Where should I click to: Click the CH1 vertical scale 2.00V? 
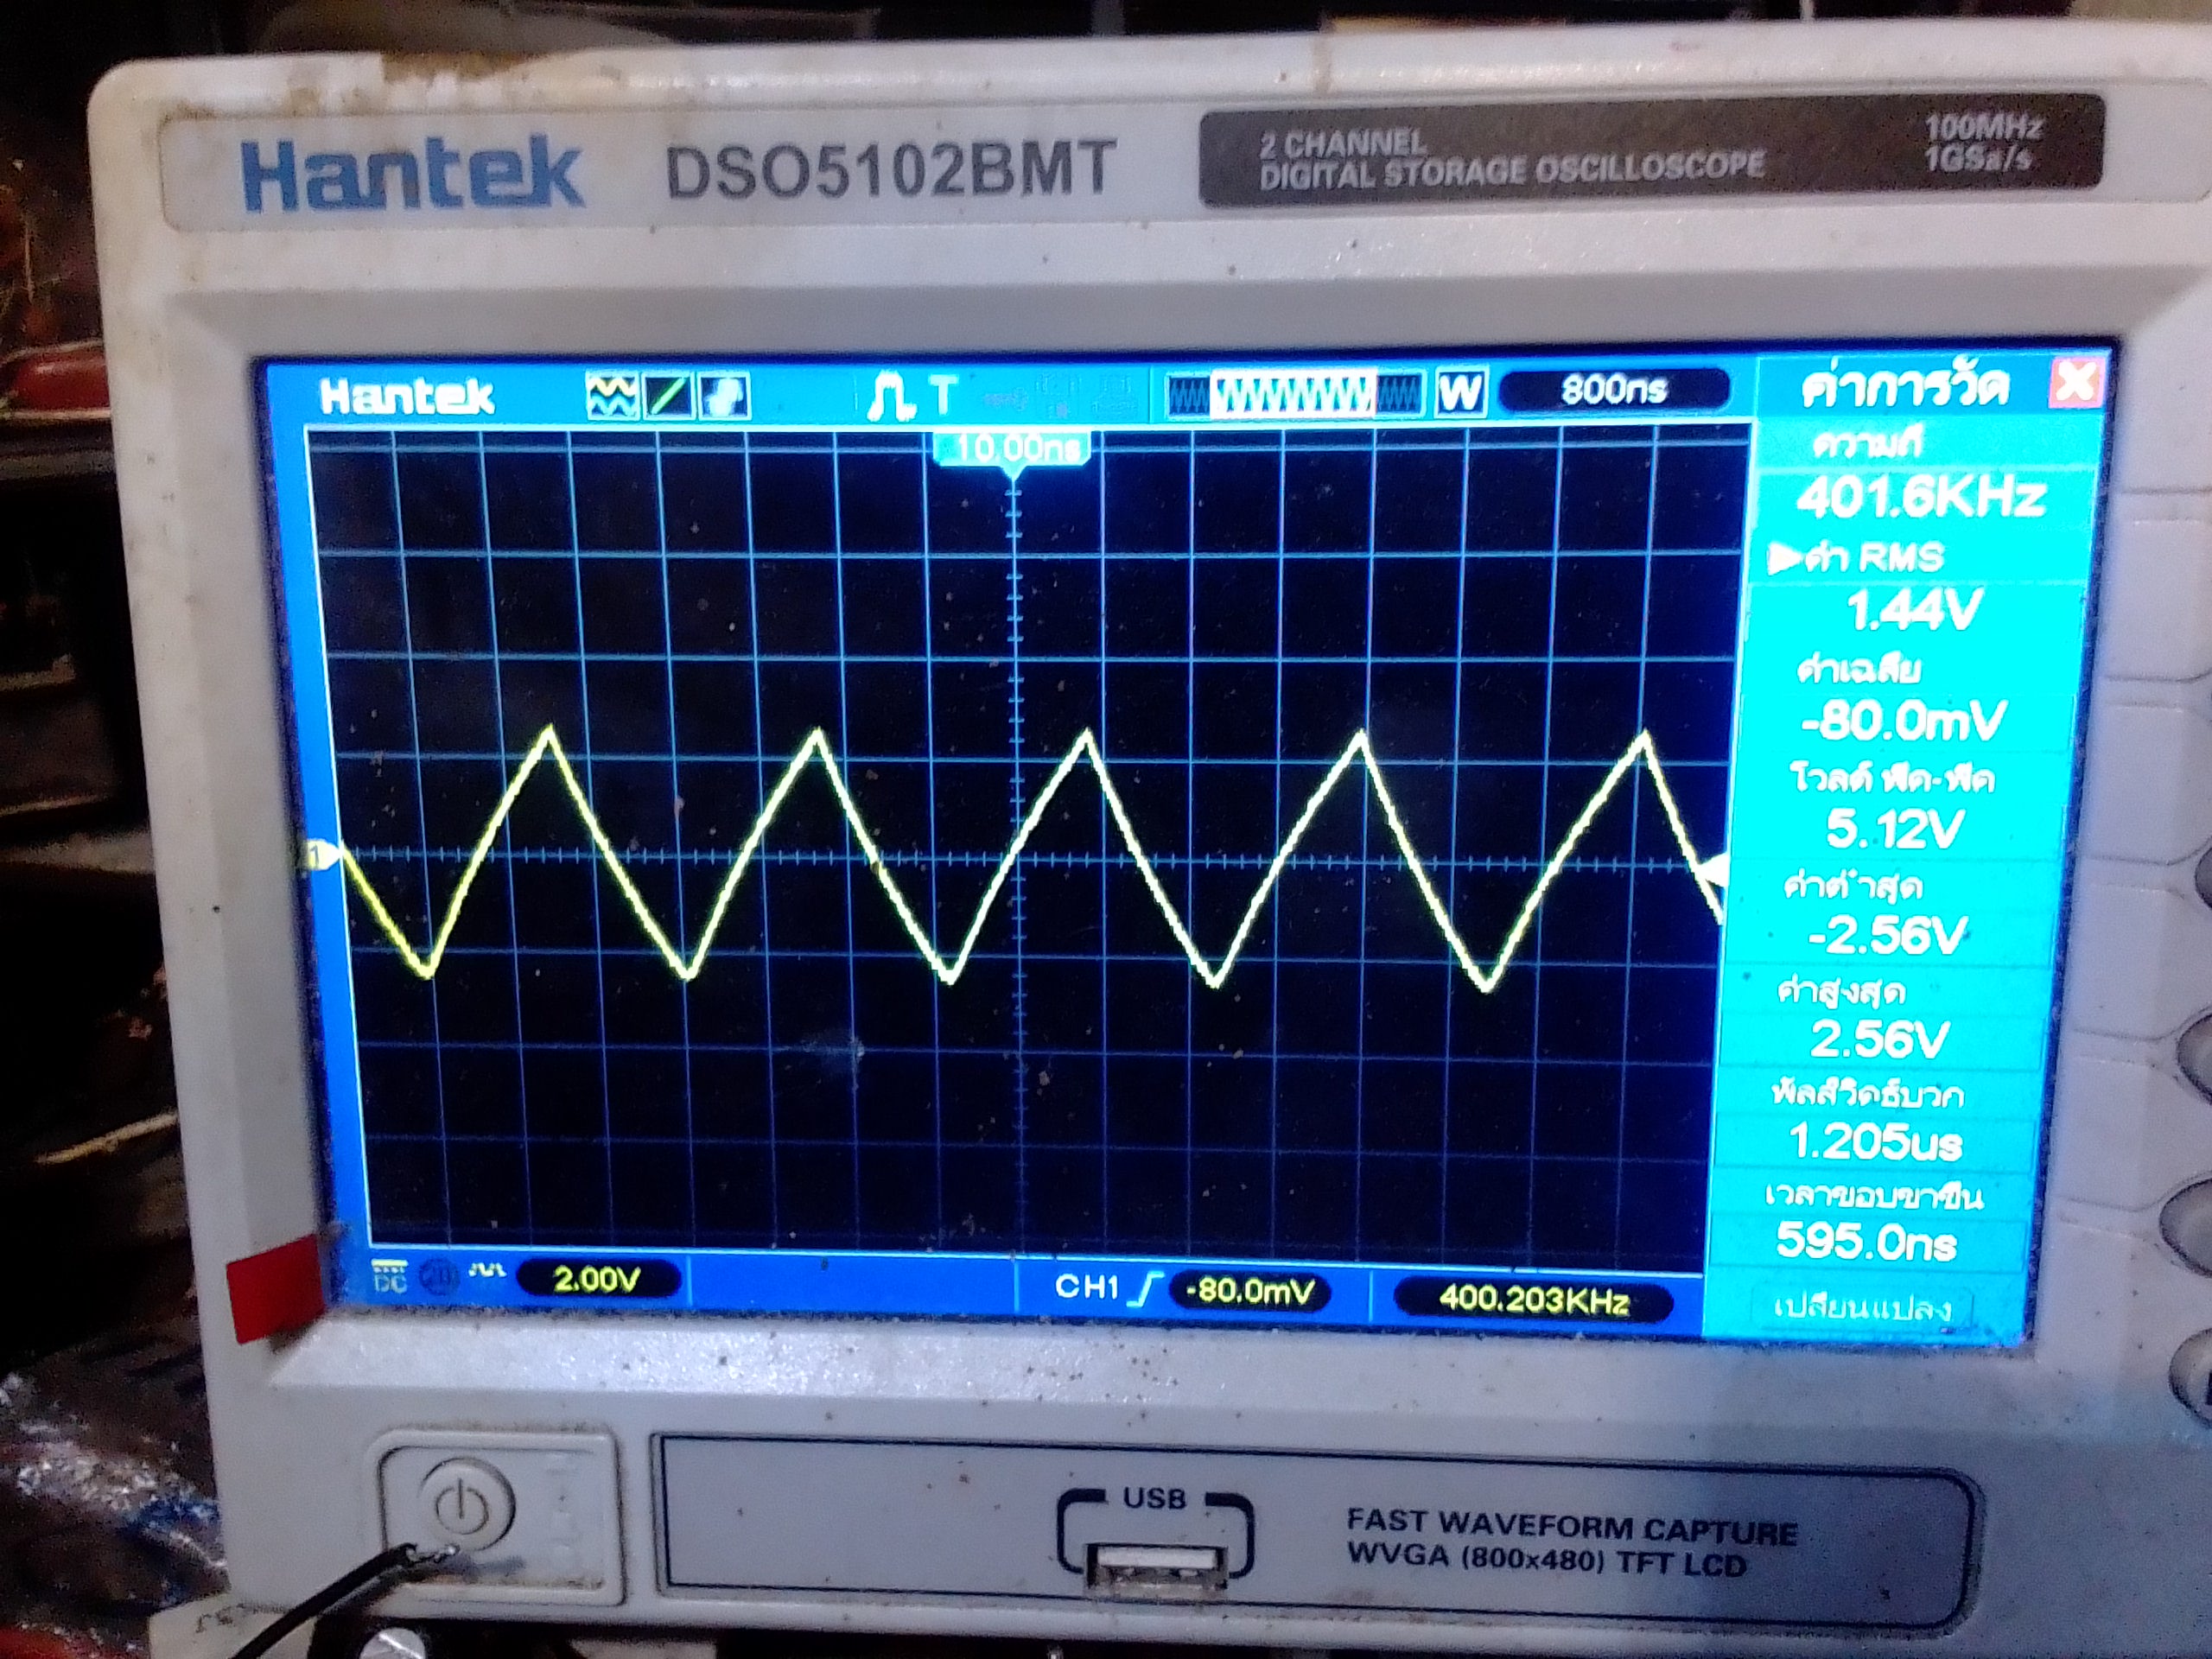point(600,1279)
